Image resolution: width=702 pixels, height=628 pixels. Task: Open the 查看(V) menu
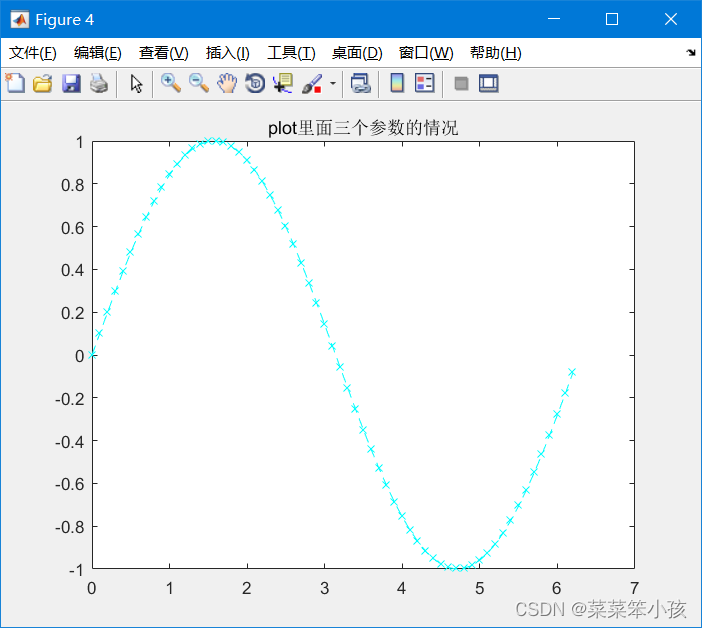tap(164, 53)
